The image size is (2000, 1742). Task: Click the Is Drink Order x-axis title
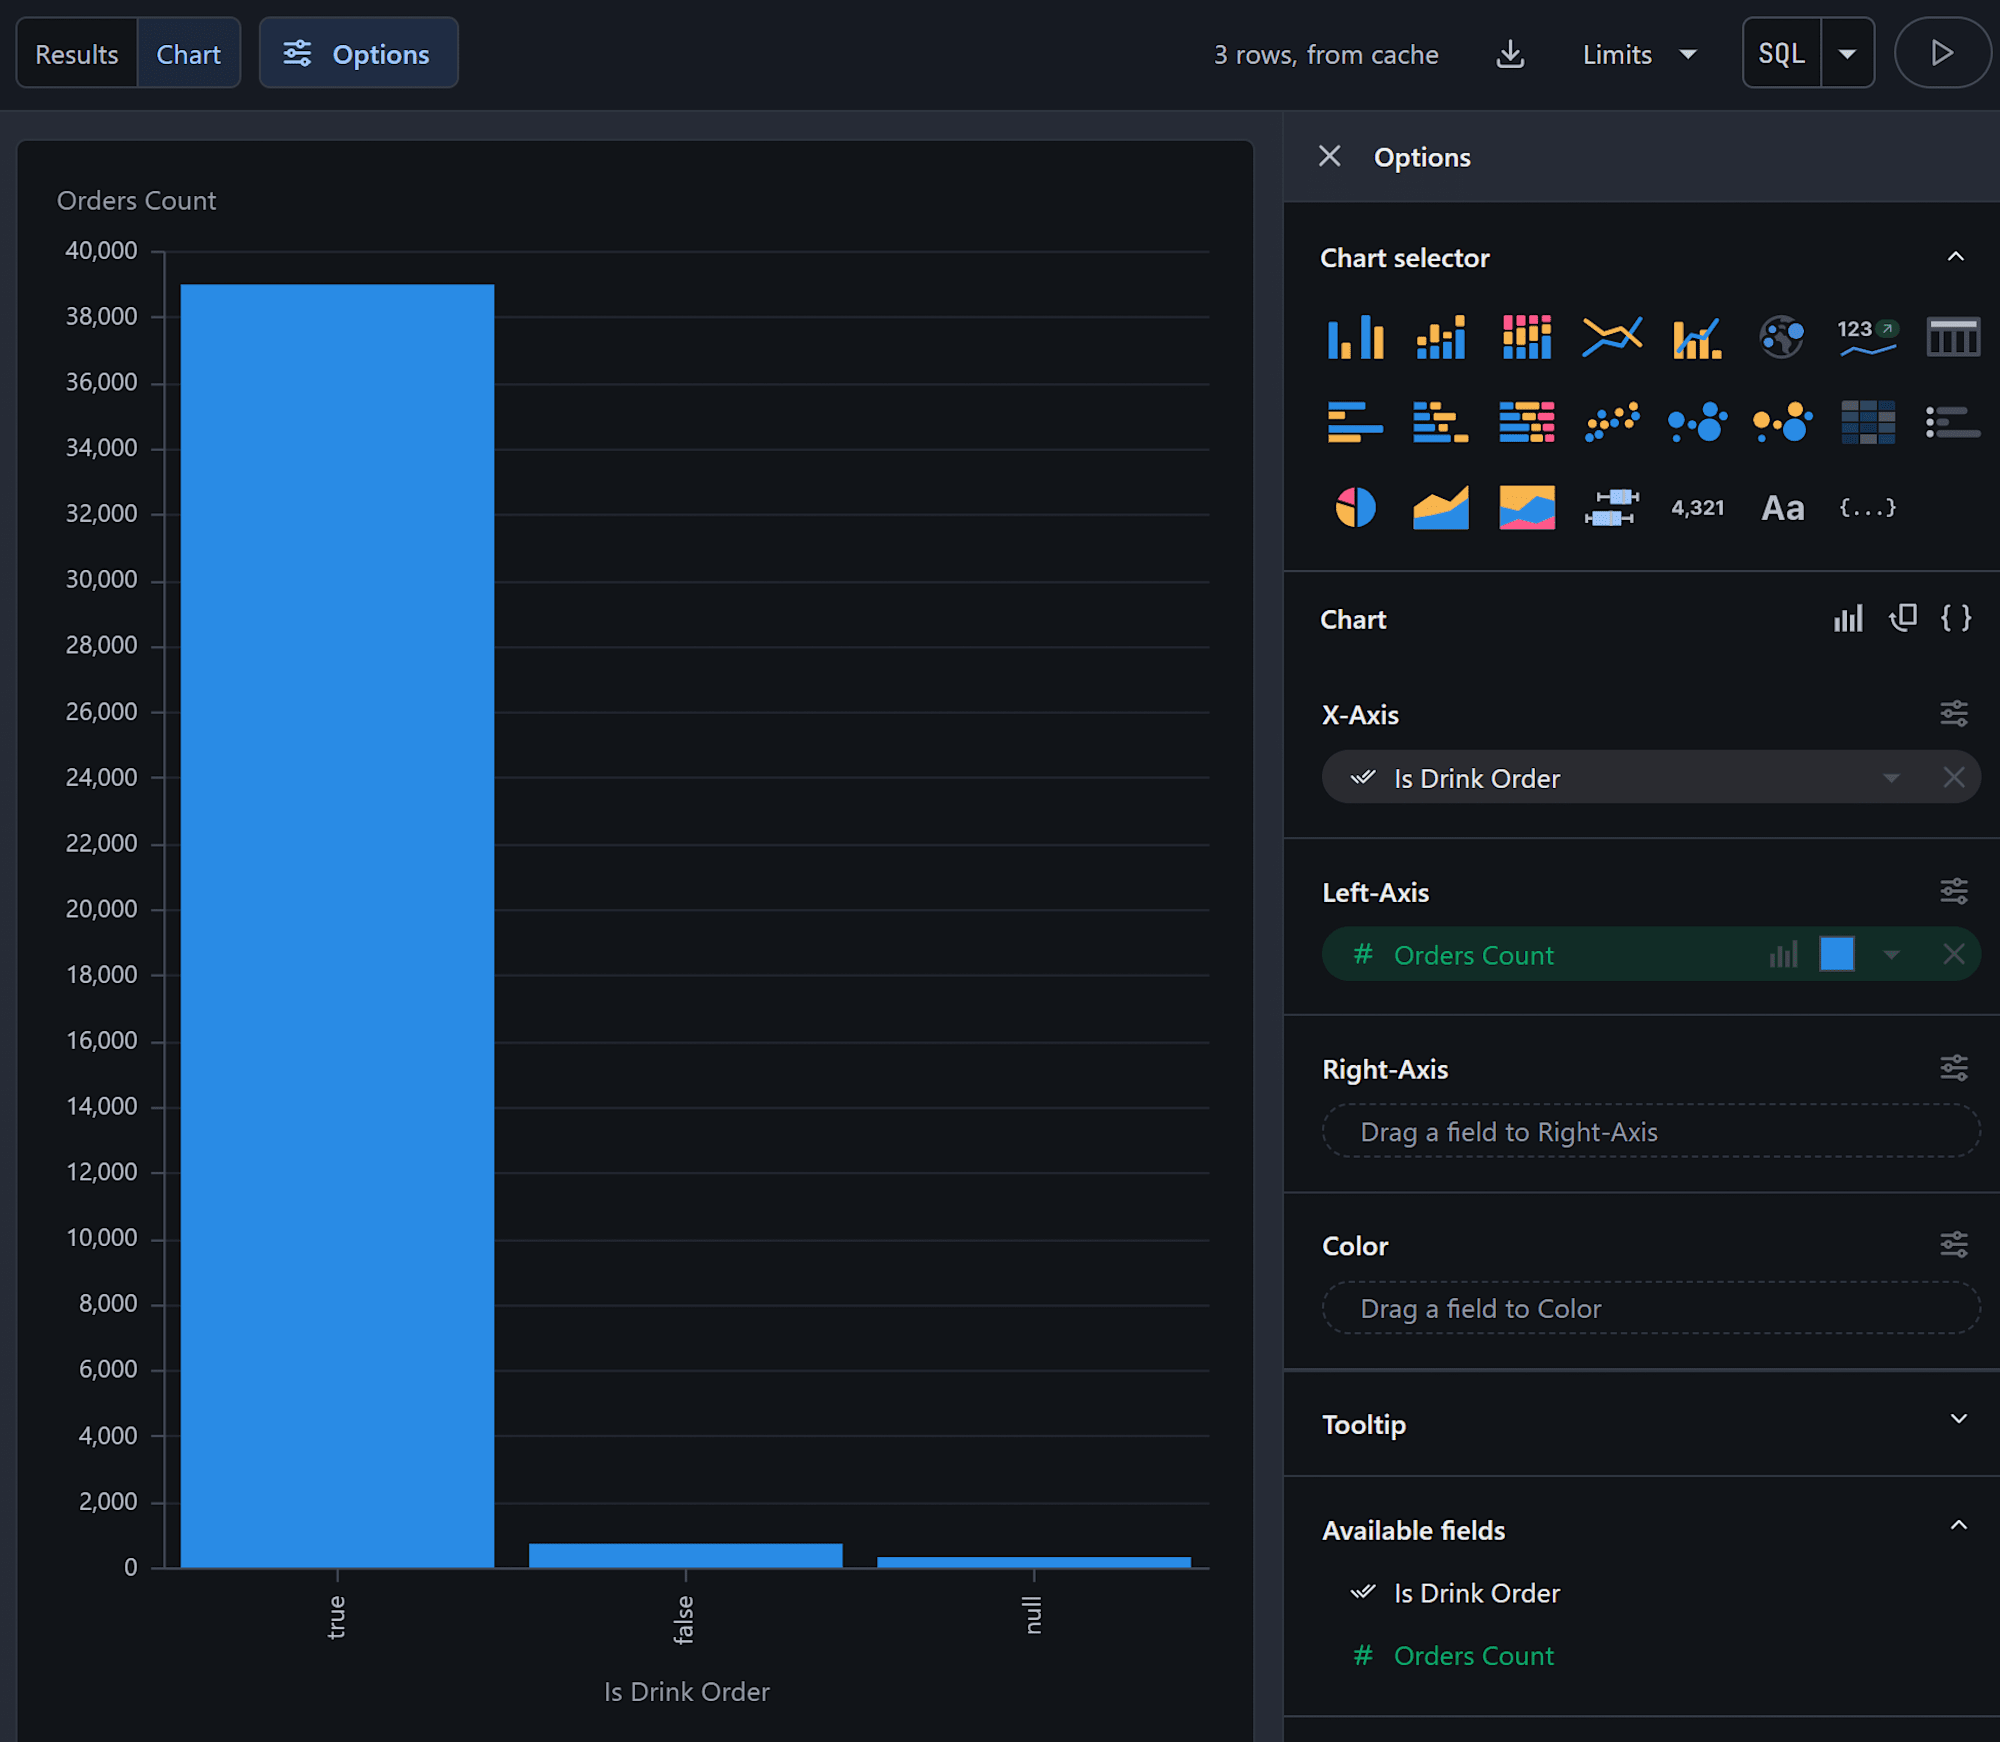click(x=686, y=1691)
